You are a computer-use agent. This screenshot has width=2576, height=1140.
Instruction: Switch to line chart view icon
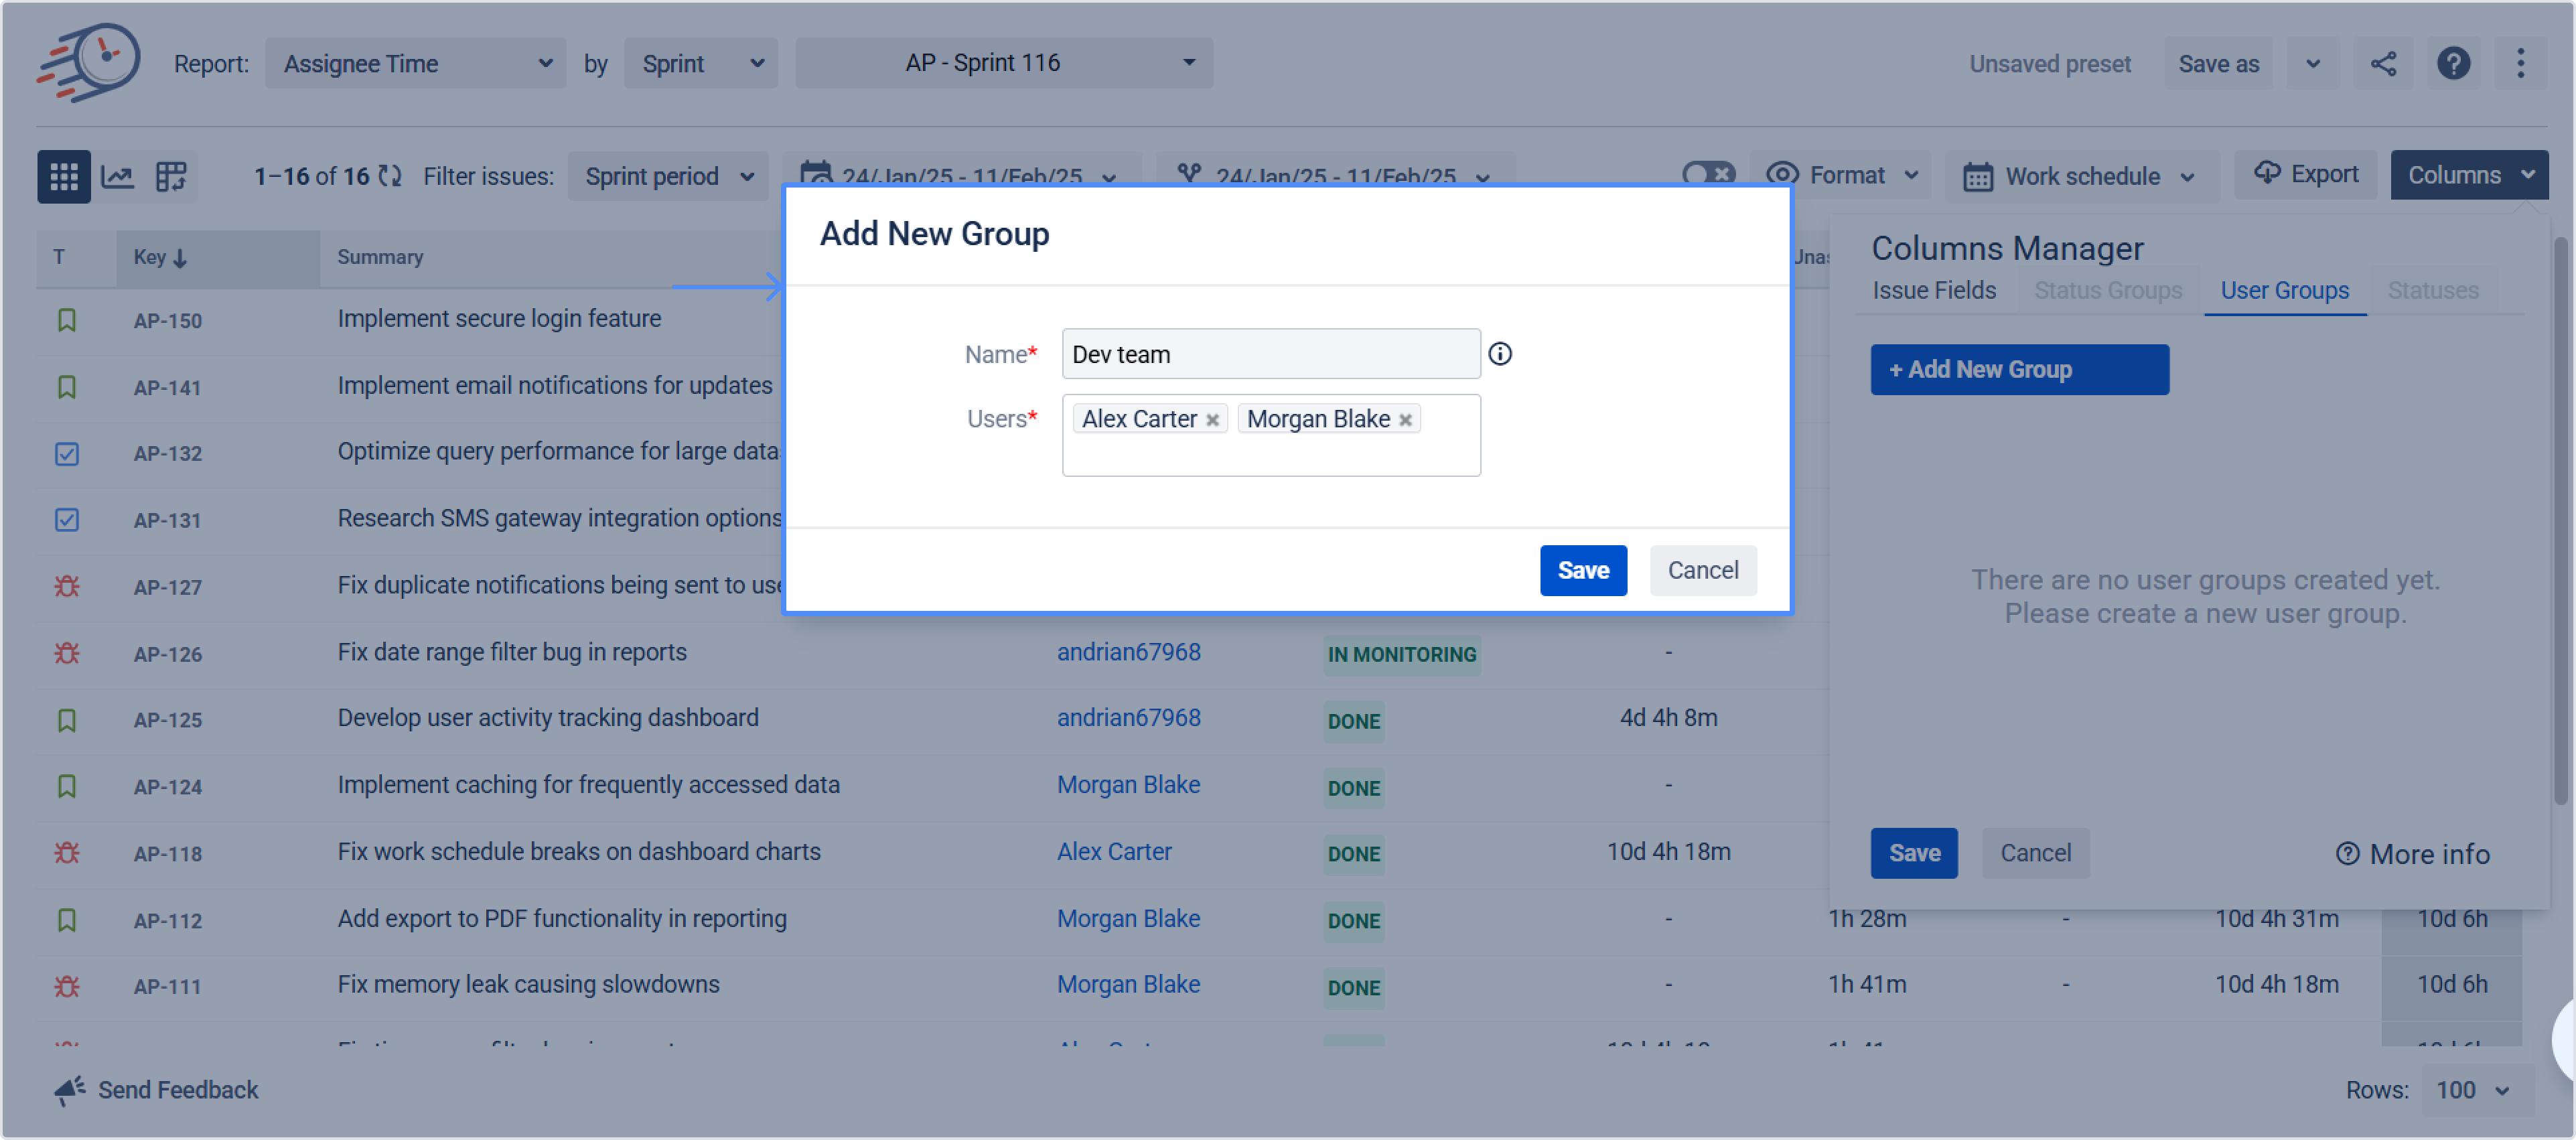tap(118, 177)
